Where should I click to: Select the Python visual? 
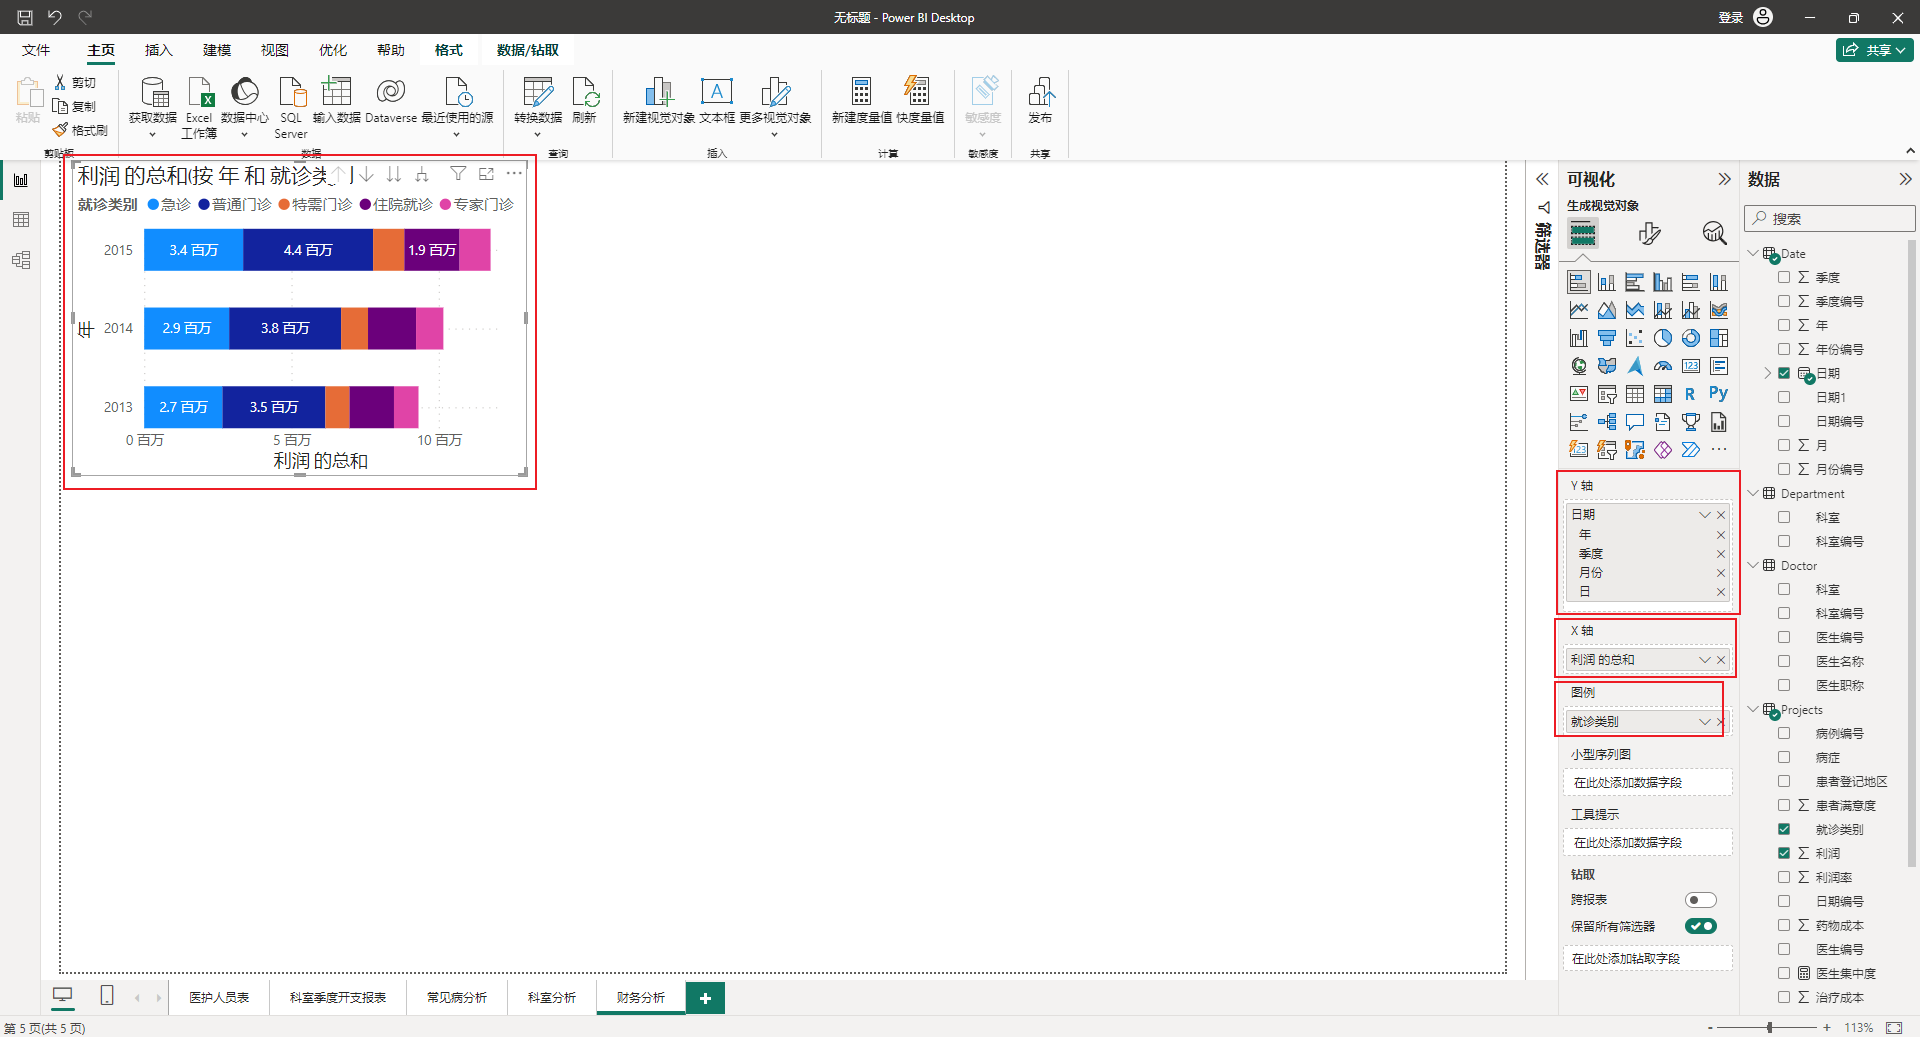pyautogui.click(x=1718, y=394)
